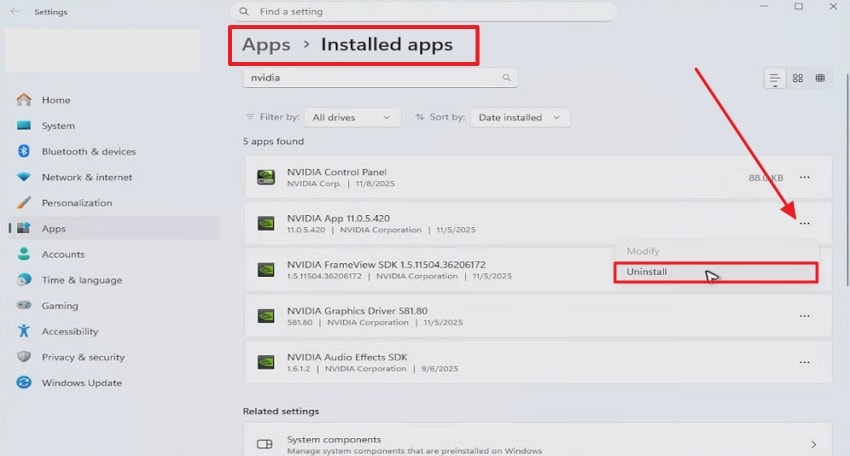Click the Home house icon
This screenshot has width=850, height=456.
coord(23,100)
